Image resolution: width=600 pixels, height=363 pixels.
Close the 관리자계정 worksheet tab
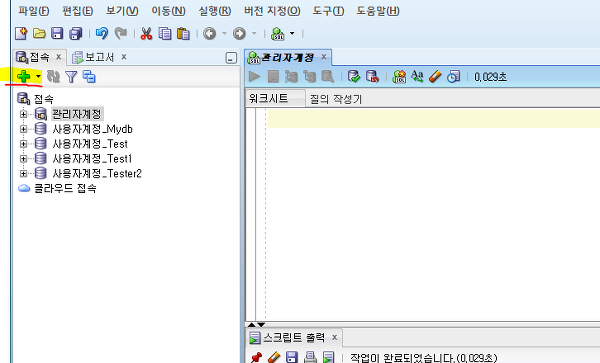click(x=324, y=57)
